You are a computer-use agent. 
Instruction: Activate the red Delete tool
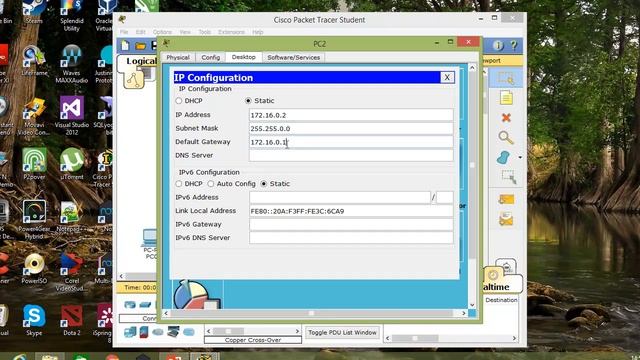coord(506,118)
